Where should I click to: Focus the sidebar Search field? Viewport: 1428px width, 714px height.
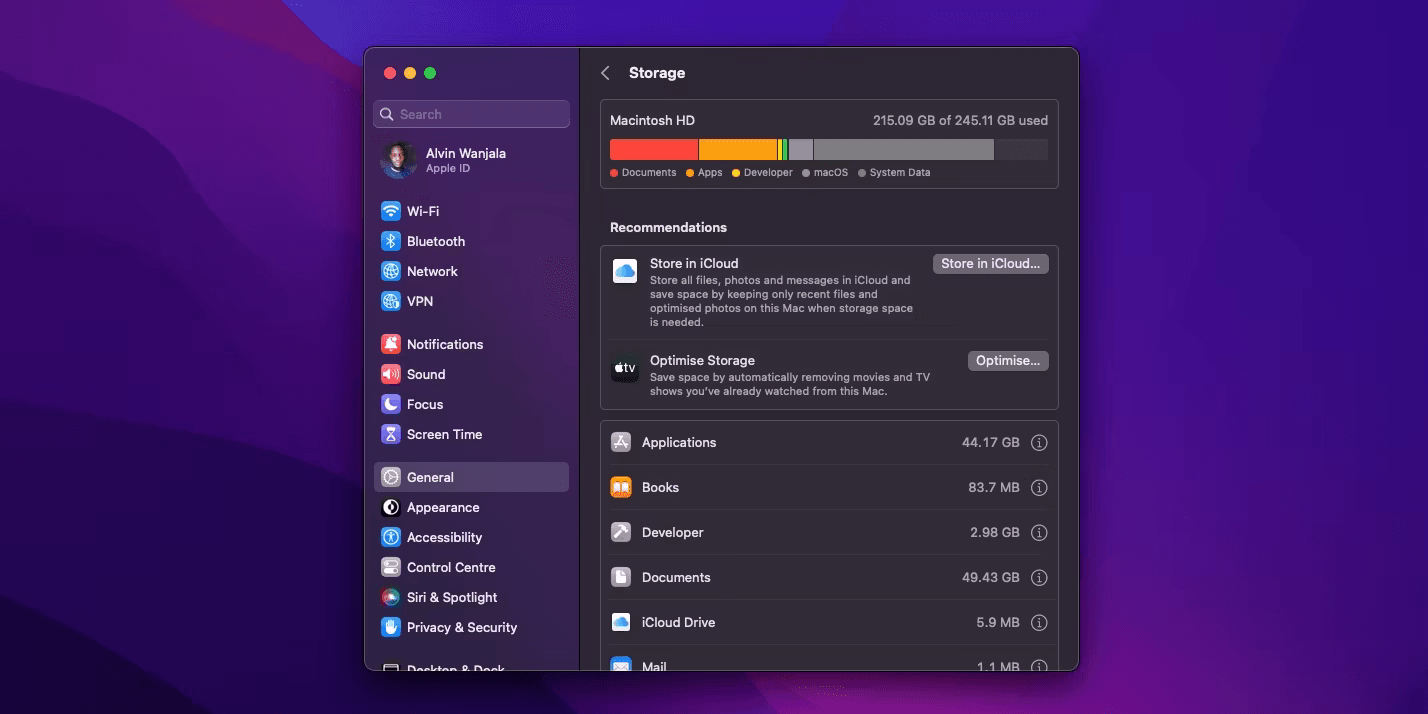tap(472, 114)
